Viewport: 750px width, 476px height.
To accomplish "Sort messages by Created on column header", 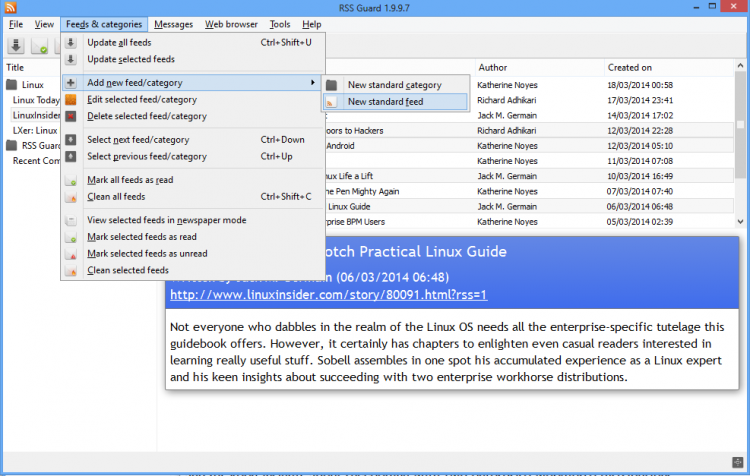I will click(669, 67).
